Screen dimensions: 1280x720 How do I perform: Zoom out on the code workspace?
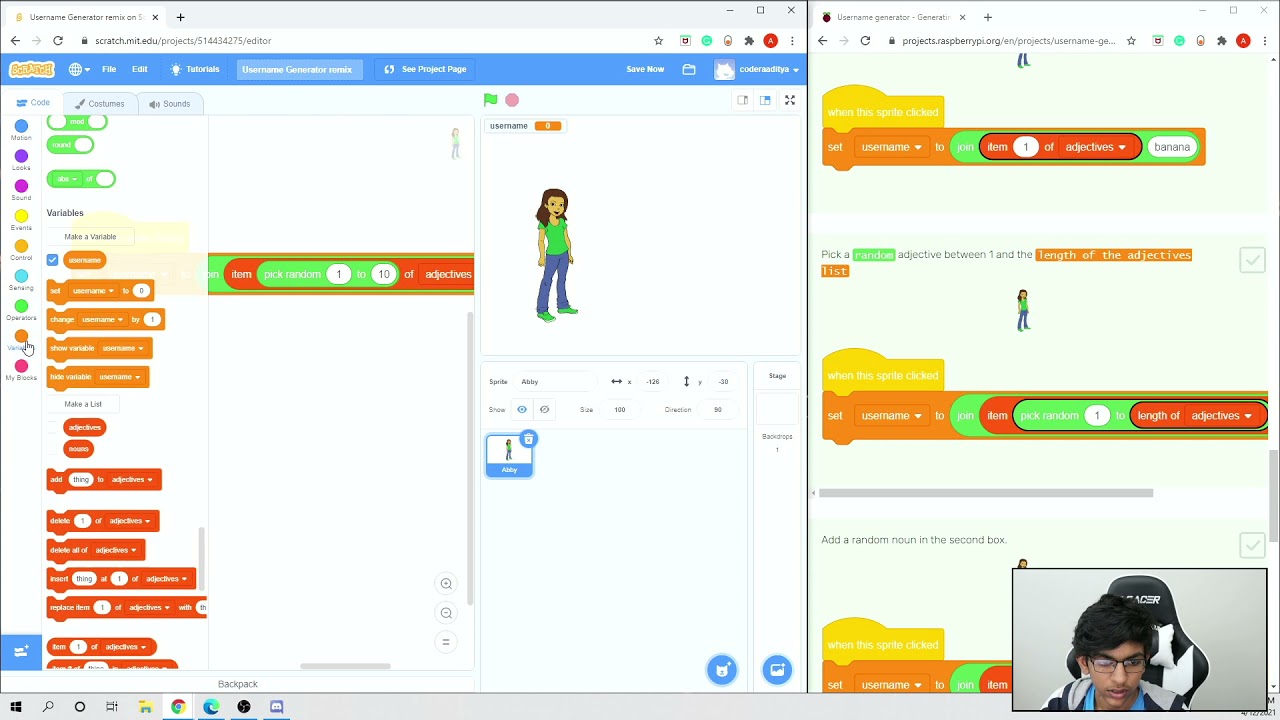(447, 613)
